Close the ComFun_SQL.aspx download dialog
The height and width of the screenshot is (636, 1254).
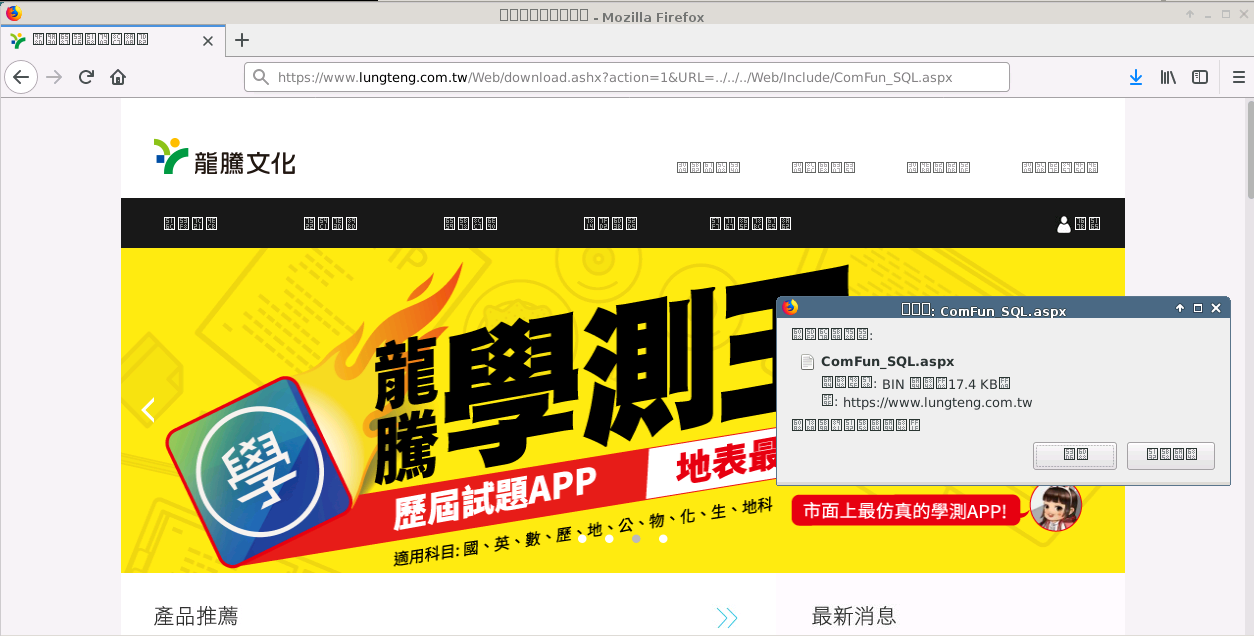pyautogui.click(x=1216, y=308)
